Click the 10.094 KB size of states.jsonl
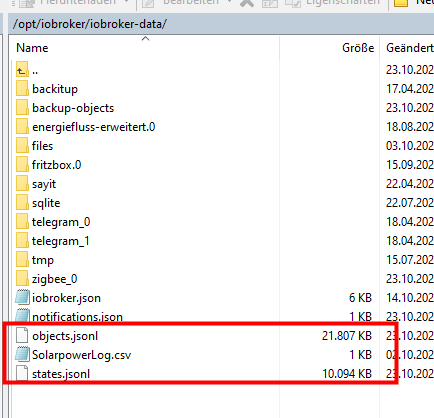 click(x=347, y=374)
